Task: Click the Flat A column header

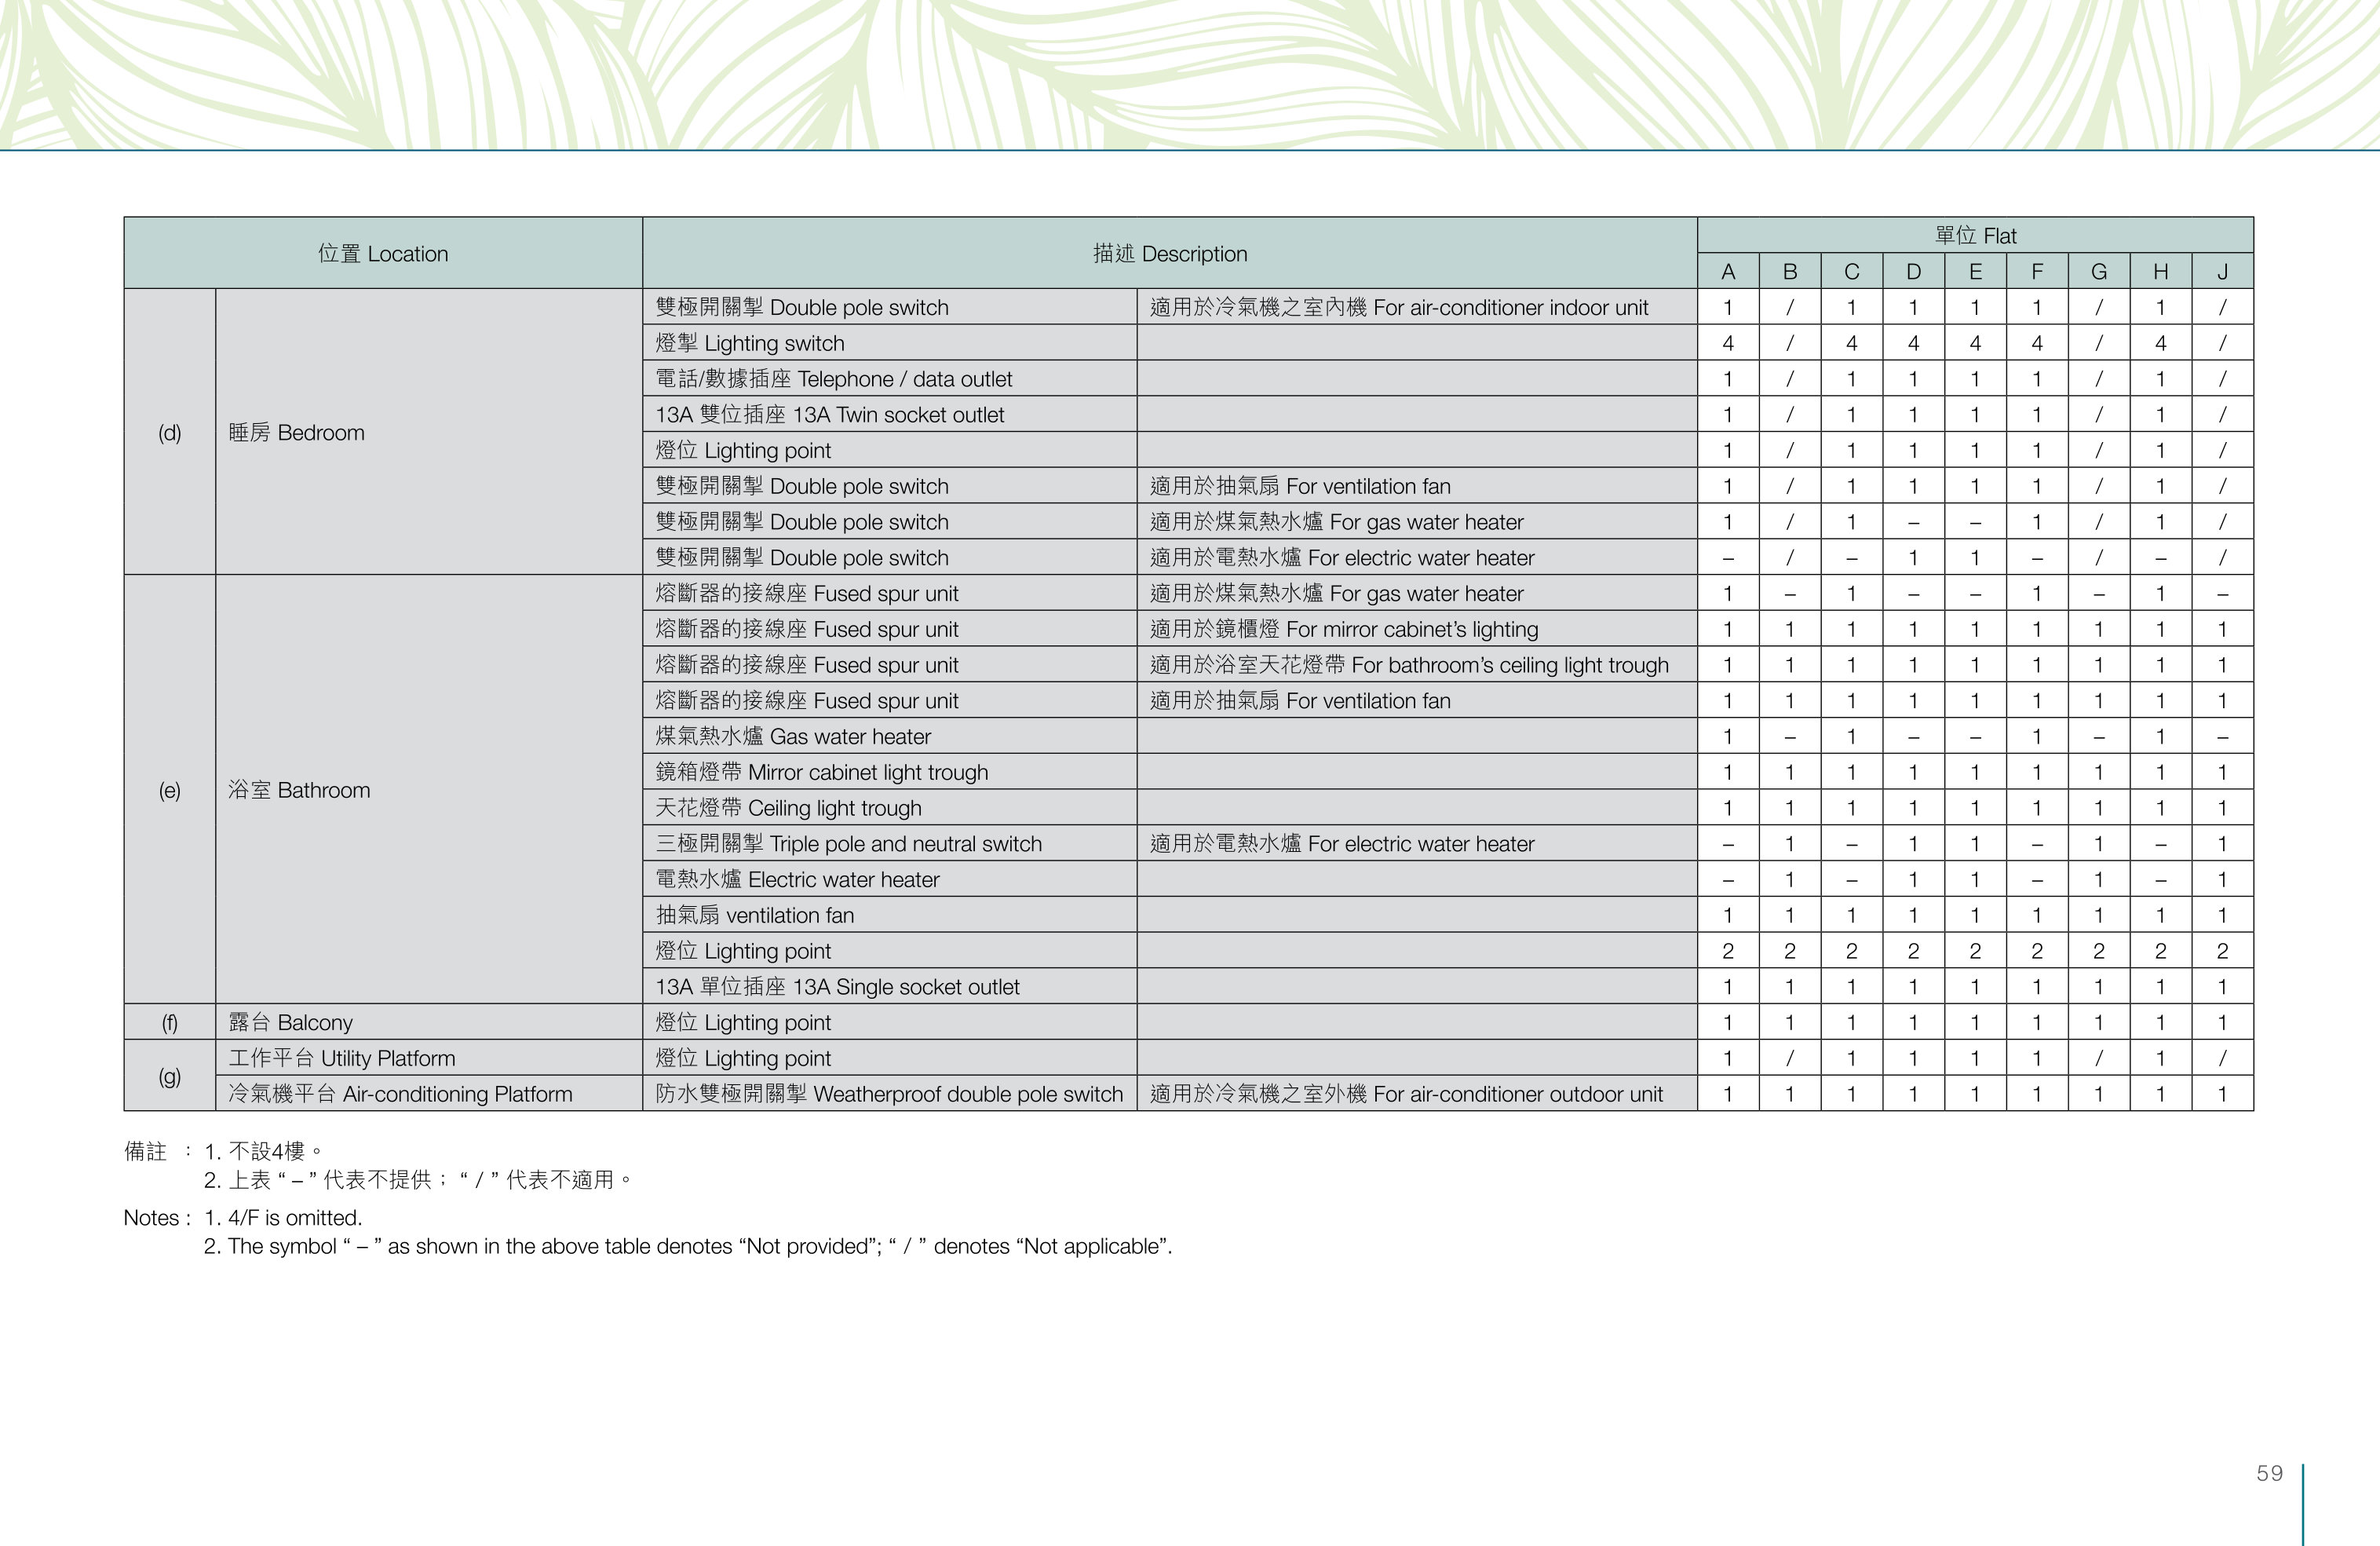Action: [1728, 271]
